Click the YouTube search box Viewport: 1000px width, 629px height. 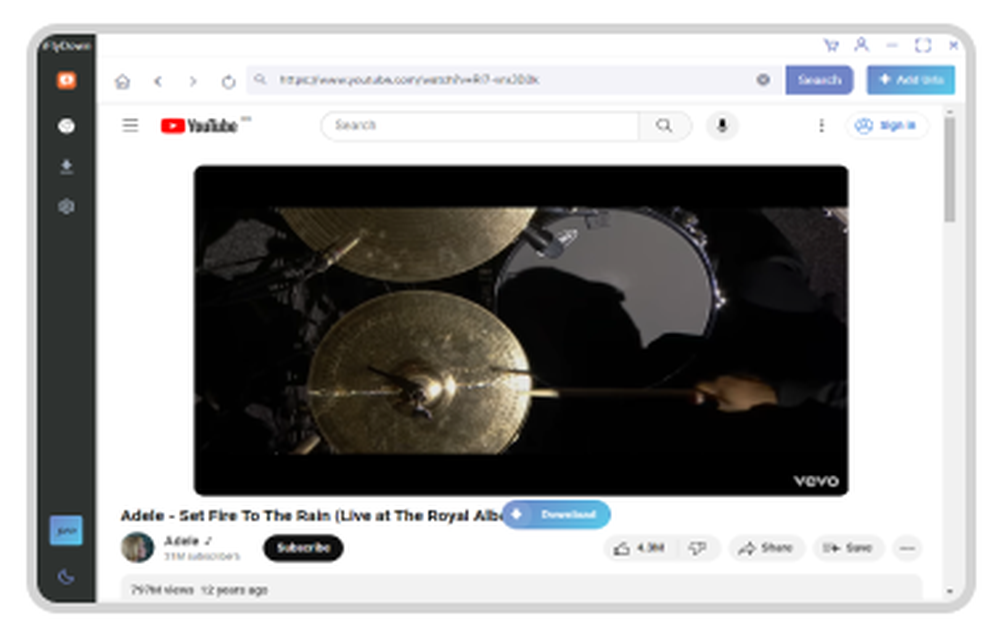click(x=481, y=125)
